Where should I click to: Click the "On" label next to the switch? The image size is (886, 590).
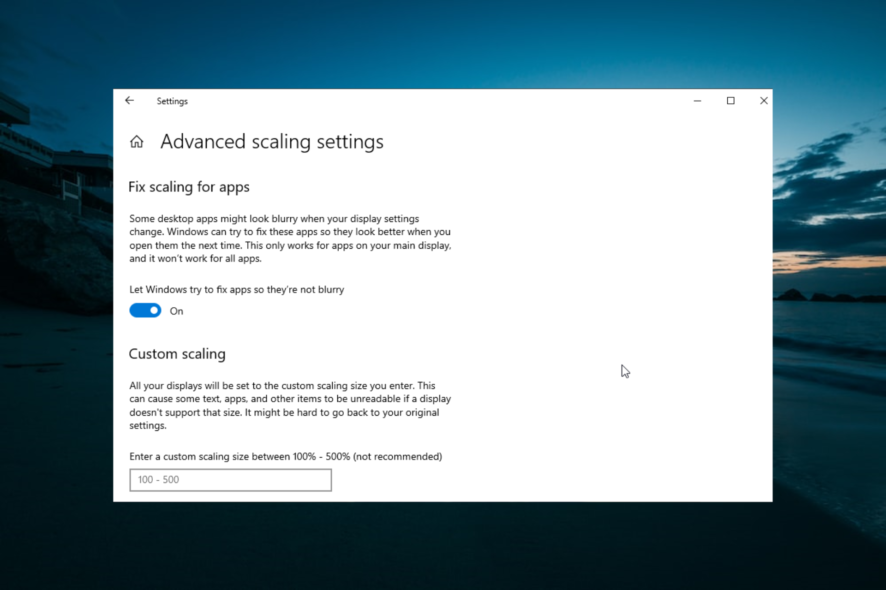coord(177,311)
